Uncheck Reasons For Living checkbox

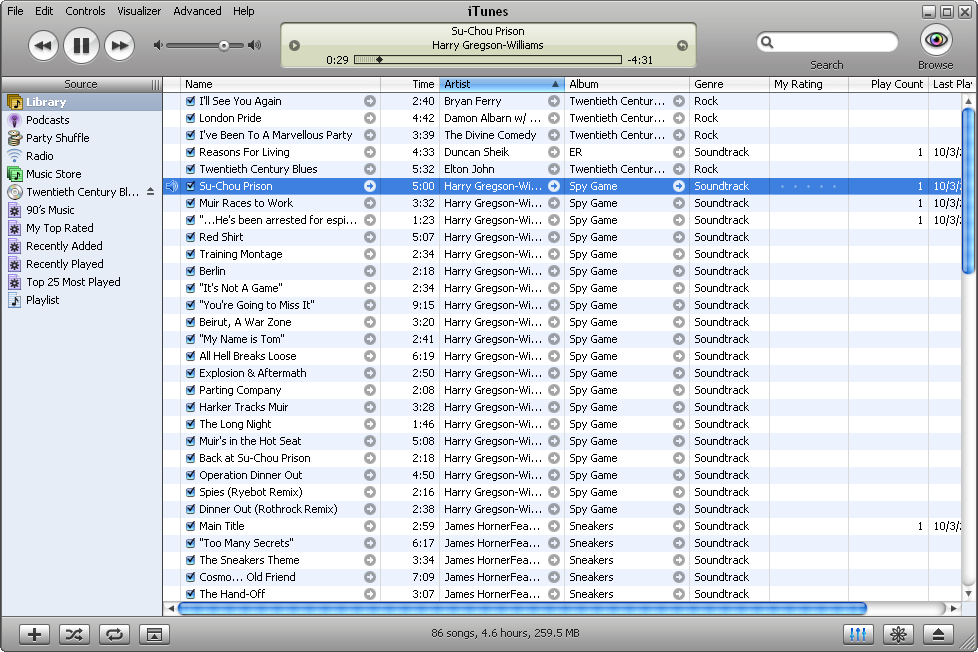pos(191,152)
